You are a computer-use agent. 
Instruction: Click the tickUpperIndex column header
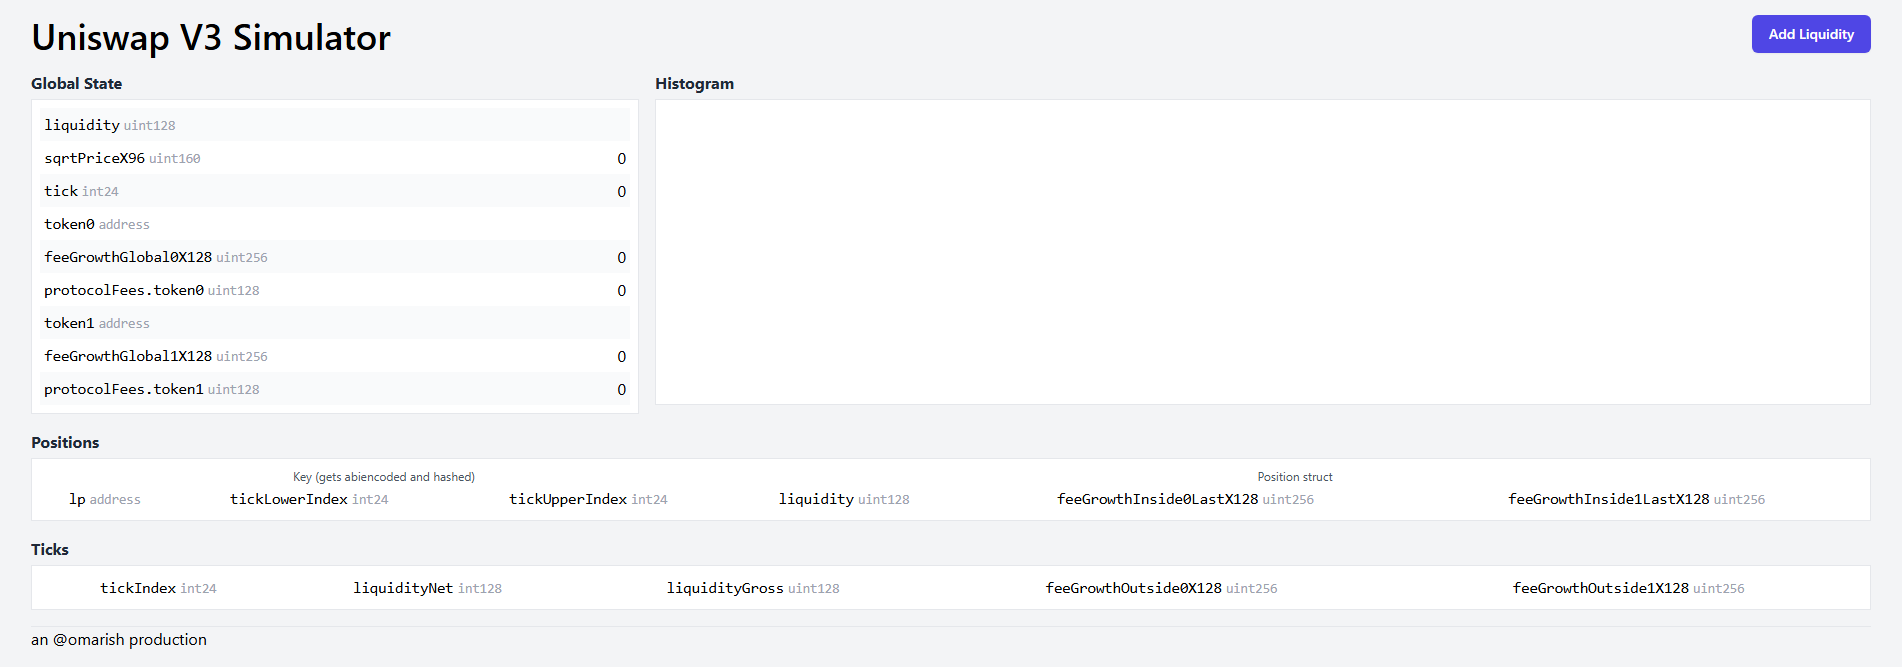click(588, 499)
